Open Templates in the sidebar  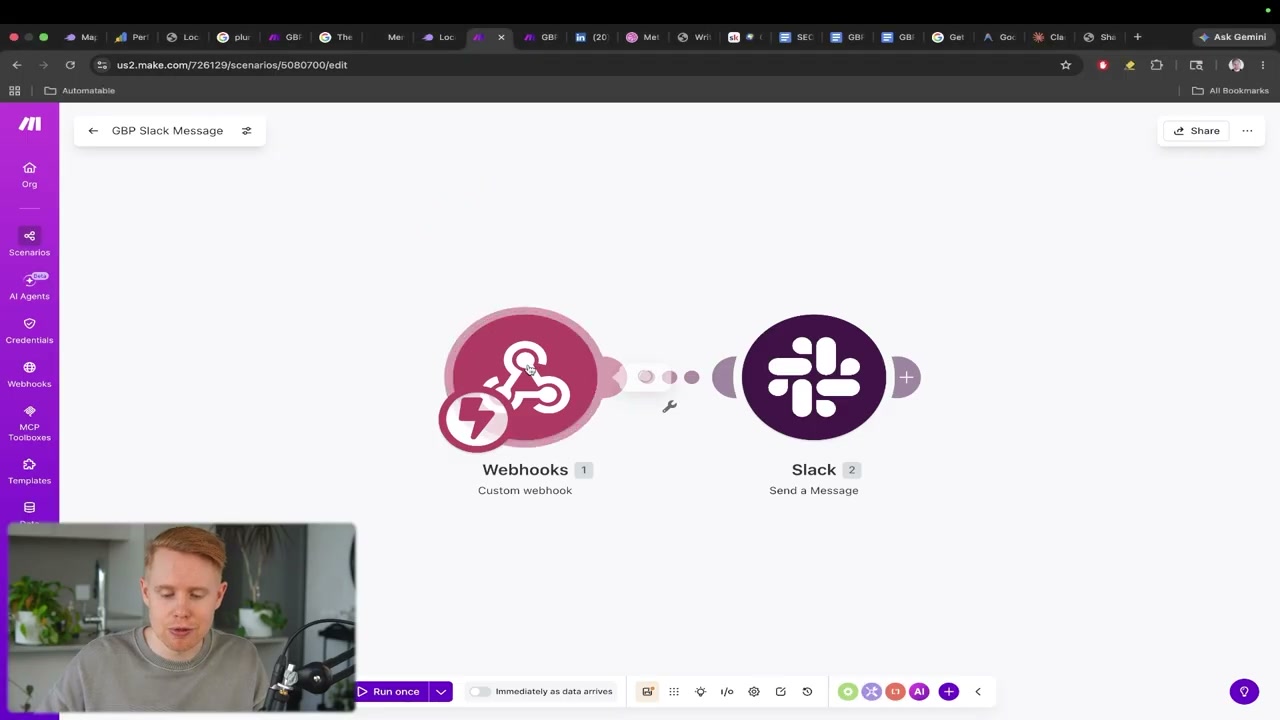(x=29, y=472)
